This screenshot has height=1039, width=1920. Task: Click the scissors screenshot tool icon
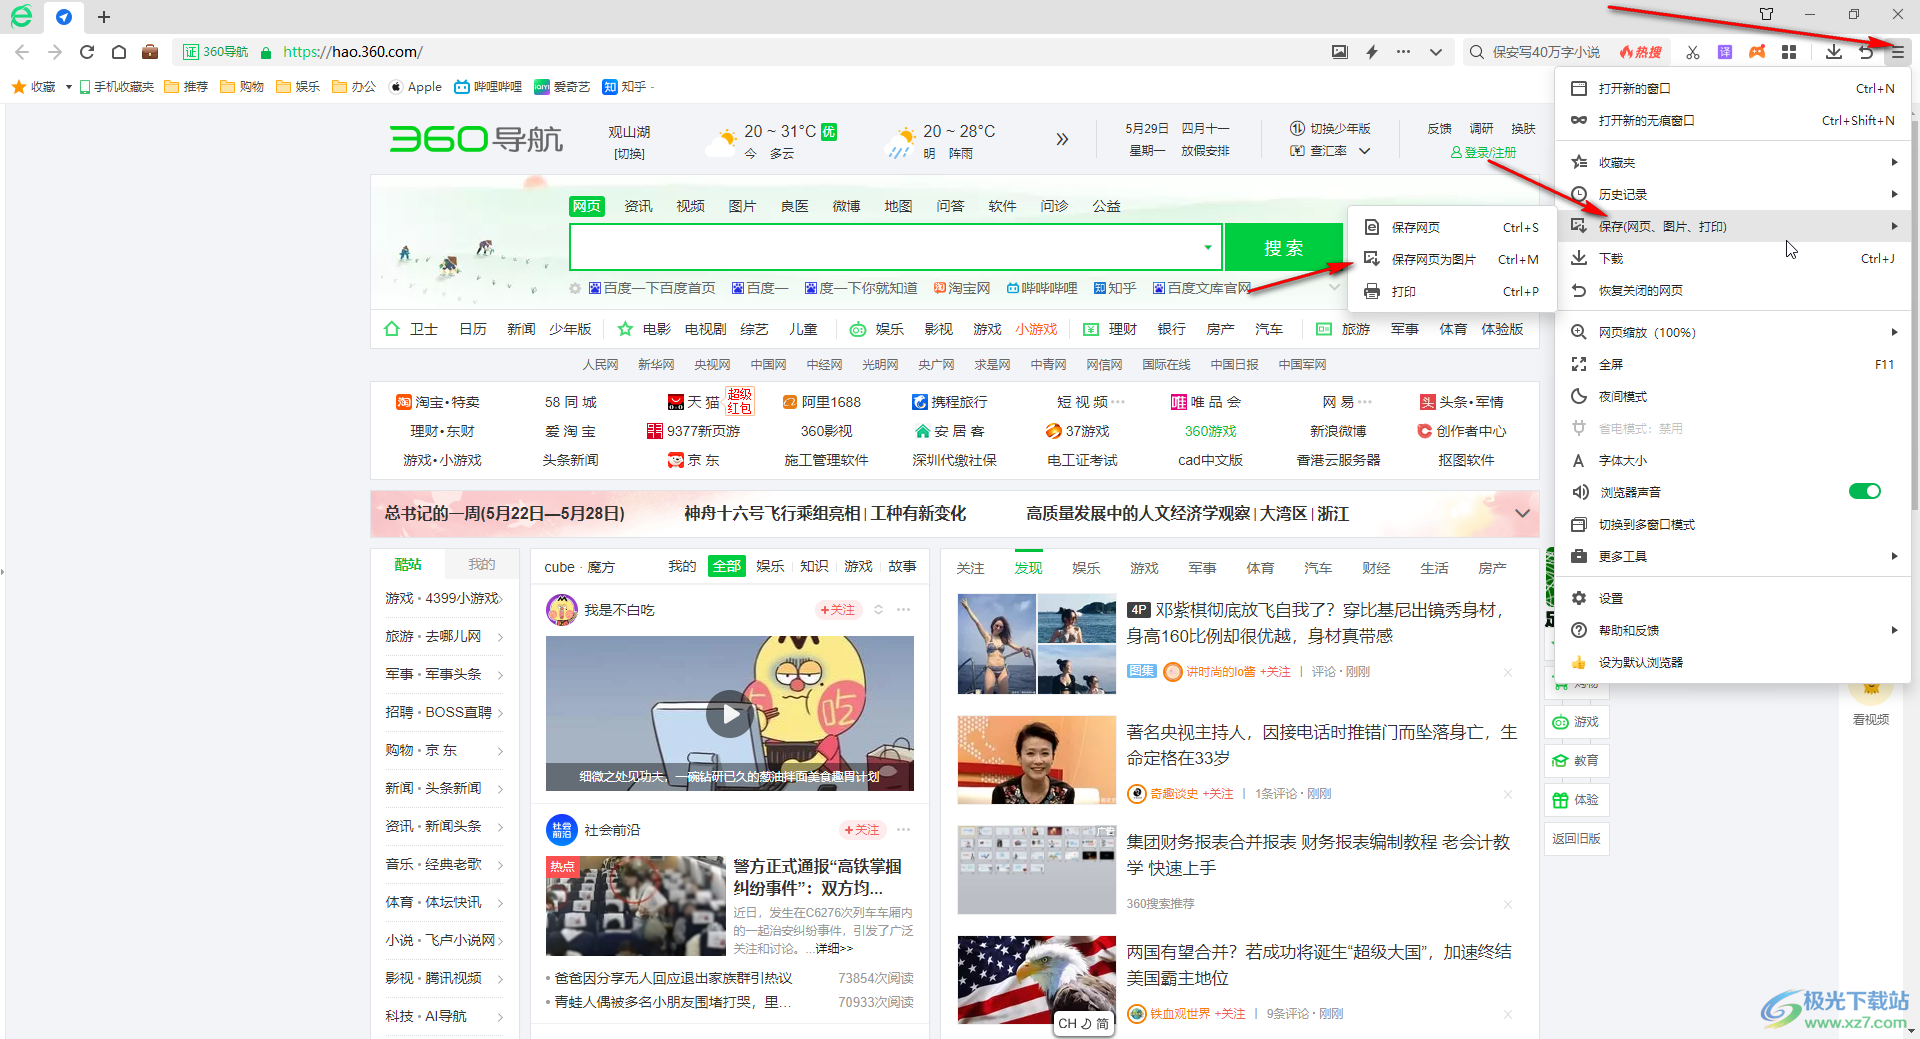click(x=1693, y=52)
